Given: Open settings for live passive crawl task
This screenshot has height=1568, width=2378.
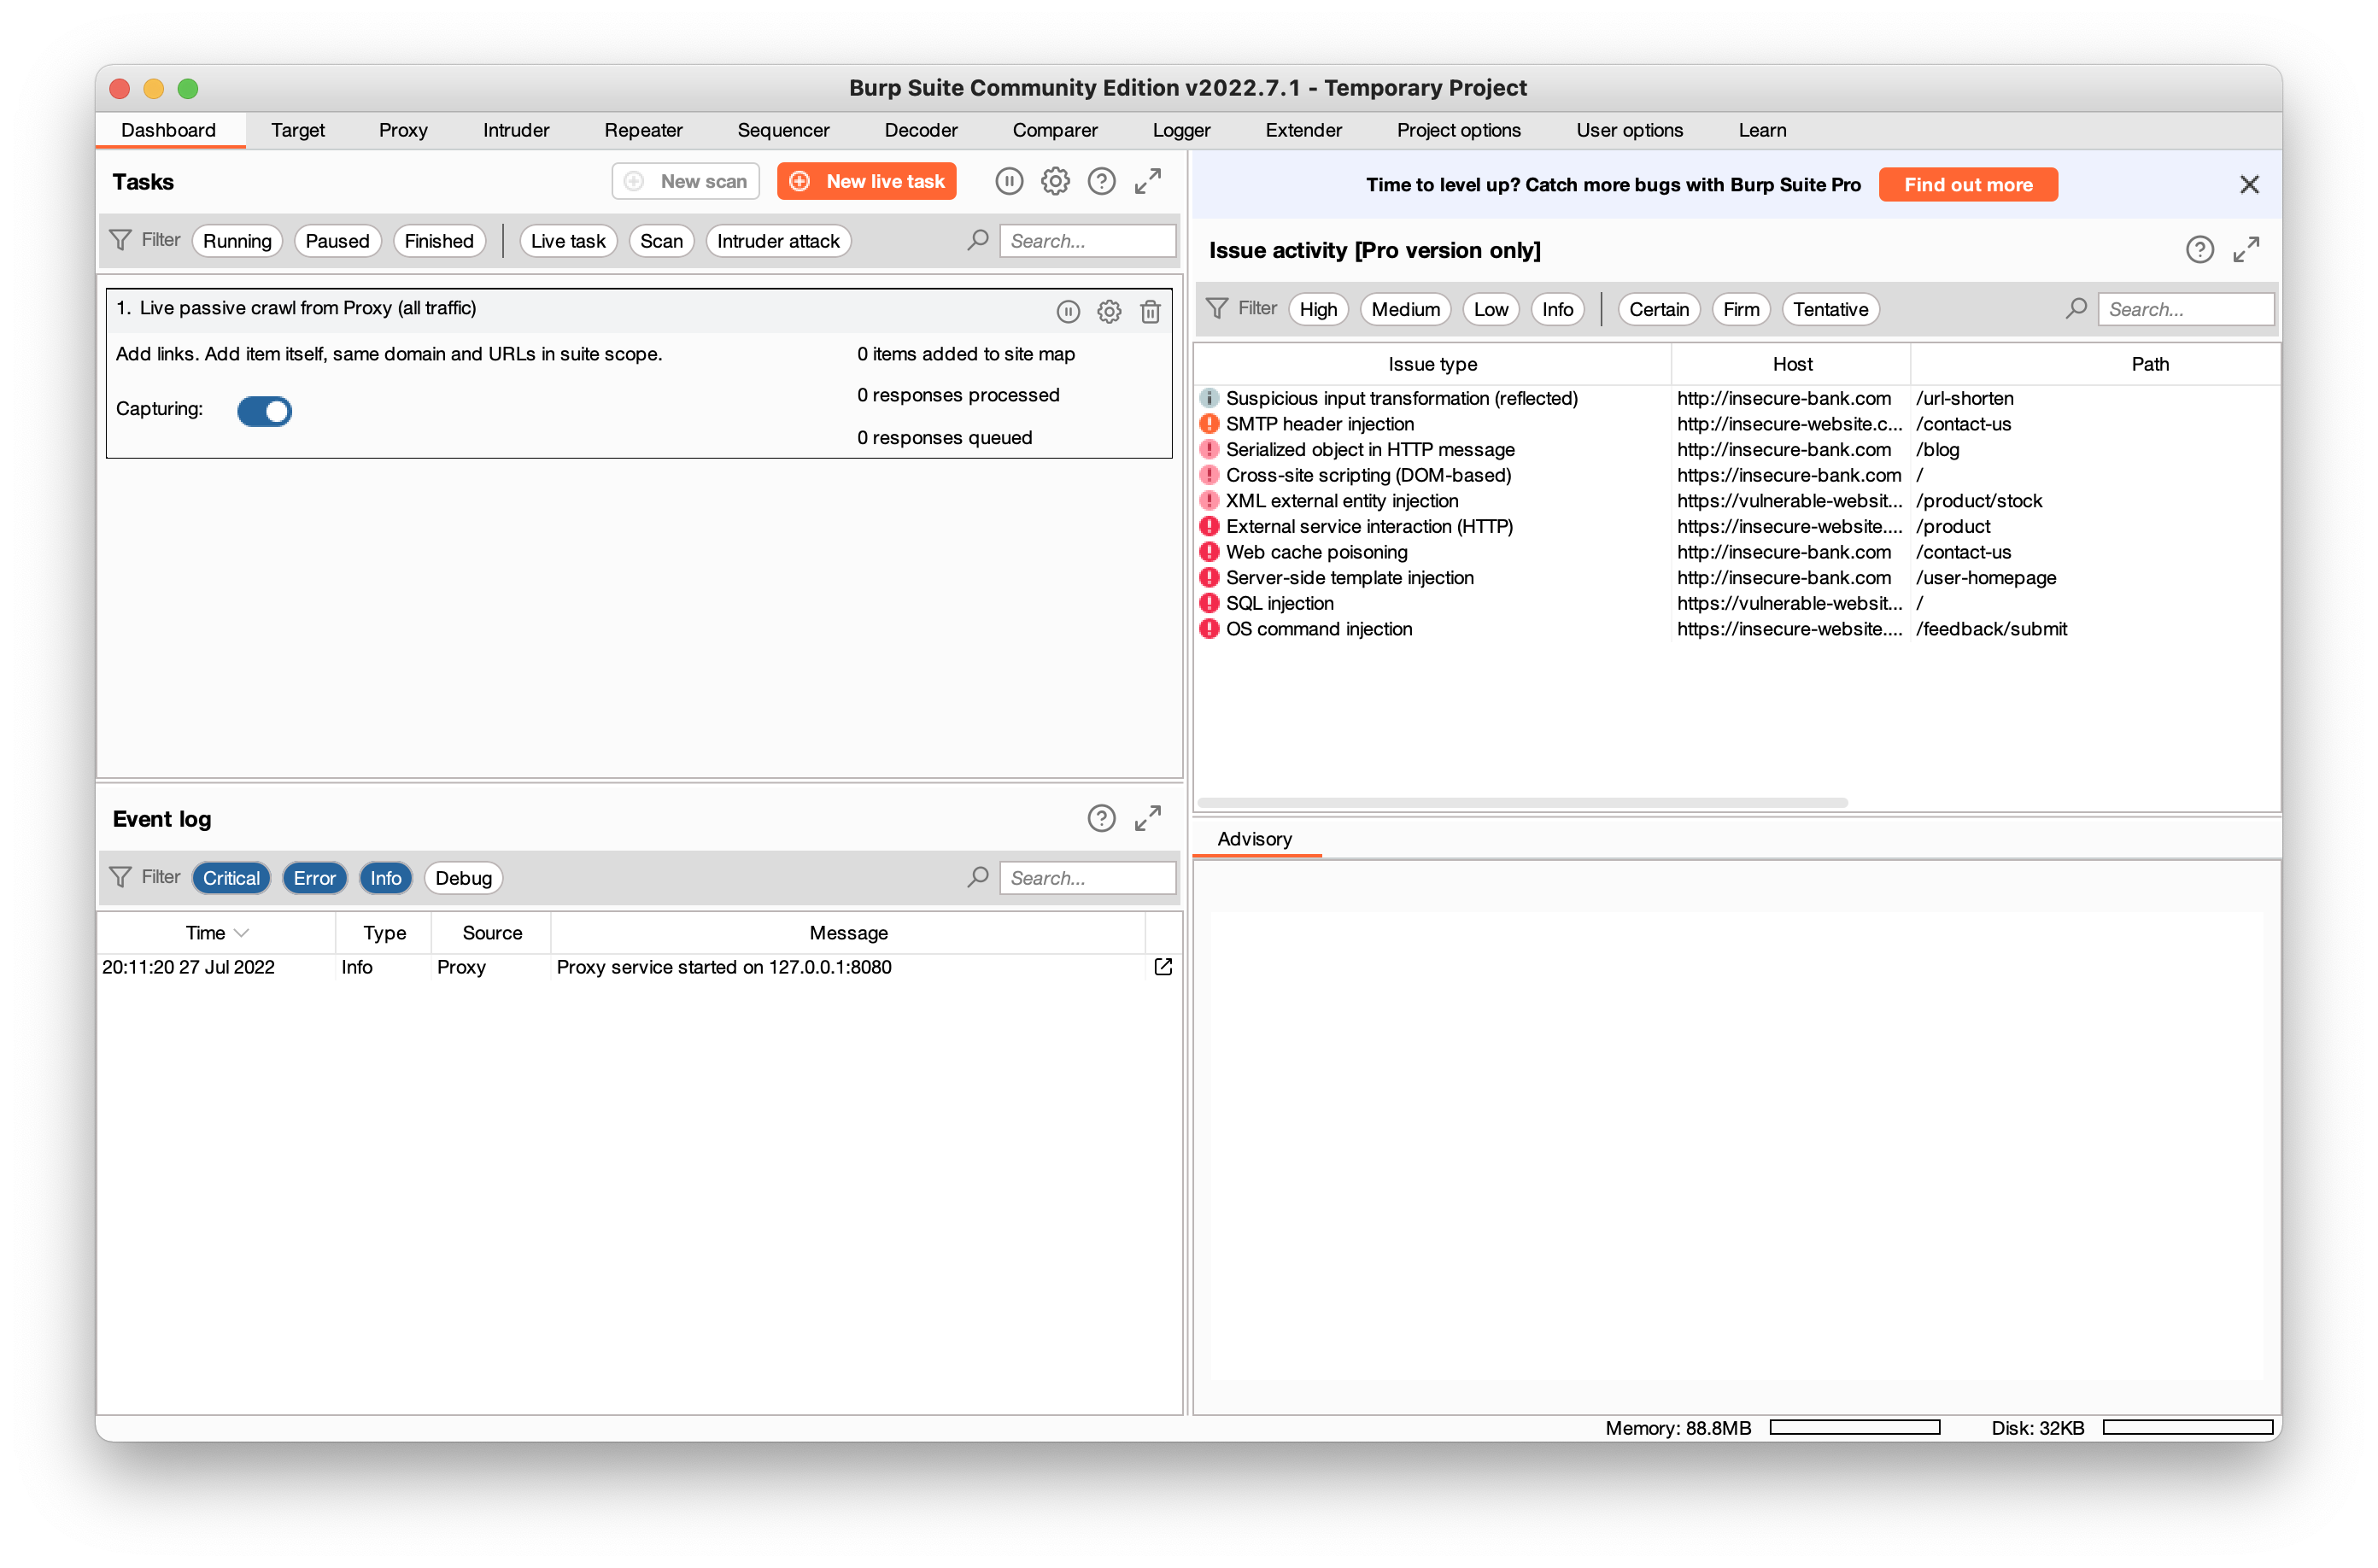Looking at the screenshot, I should [1109, 312].
